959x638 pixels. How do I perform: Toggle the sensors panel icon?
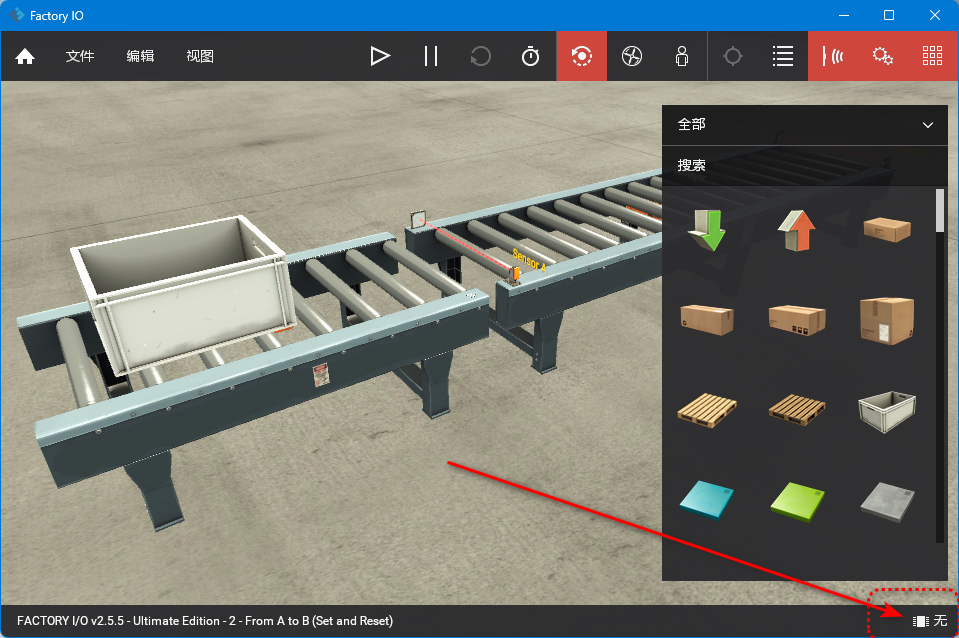tap(833, 56)
